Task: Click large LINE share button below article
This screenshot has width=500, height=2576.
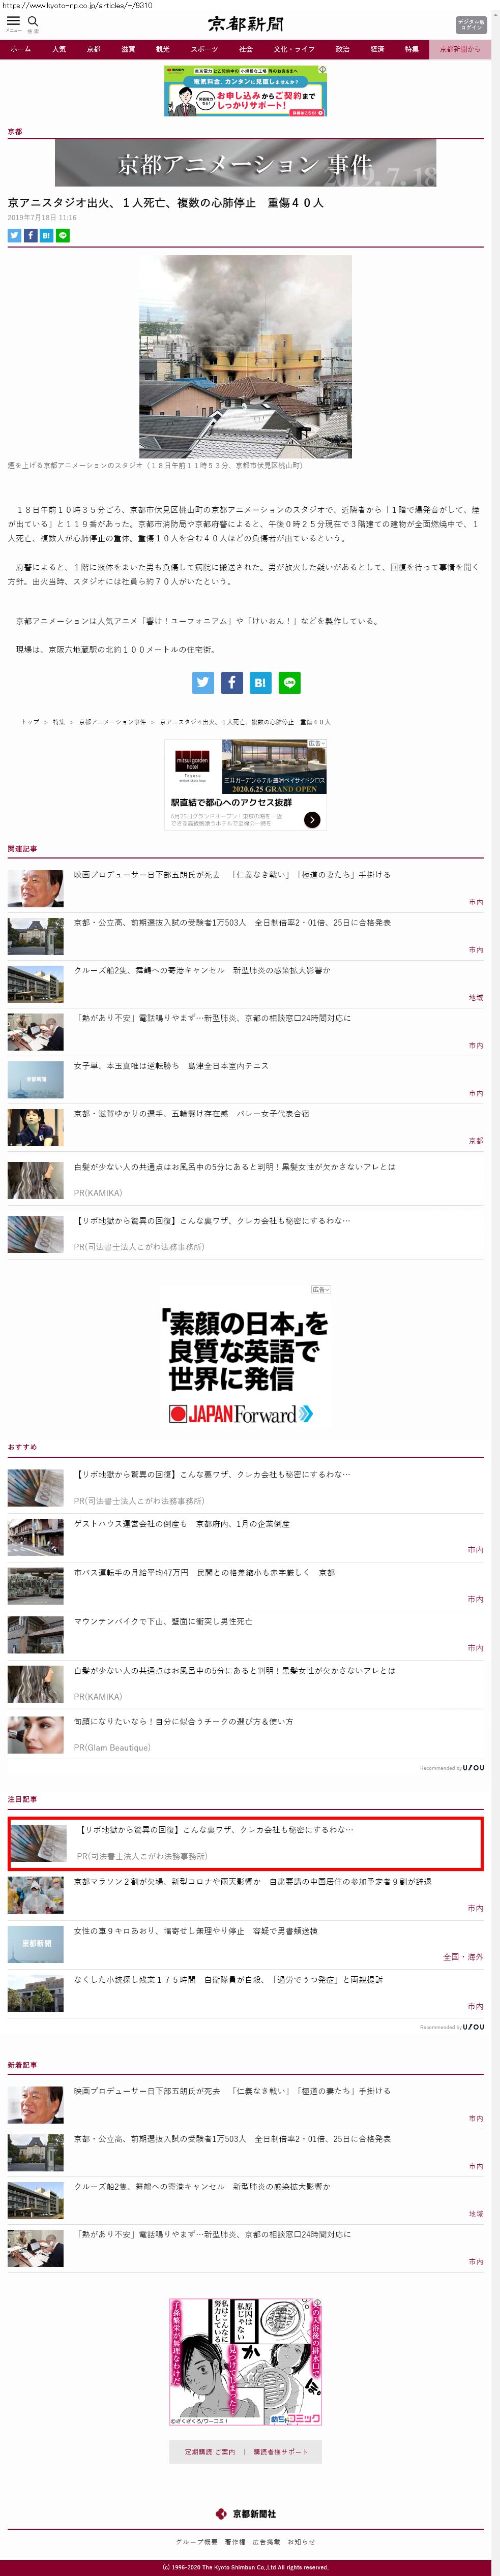Action: point(289,682)
